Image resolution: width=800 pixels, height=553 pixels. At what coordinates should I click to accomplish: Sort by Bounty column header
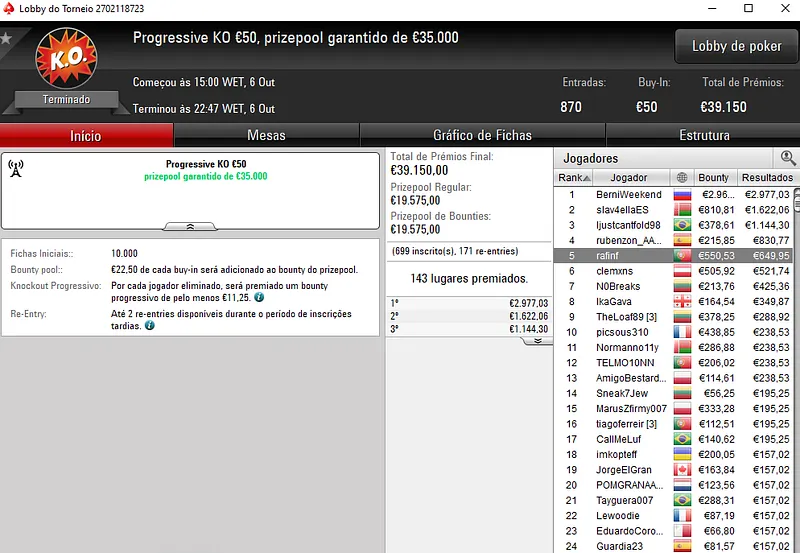[x=713, y=177]
